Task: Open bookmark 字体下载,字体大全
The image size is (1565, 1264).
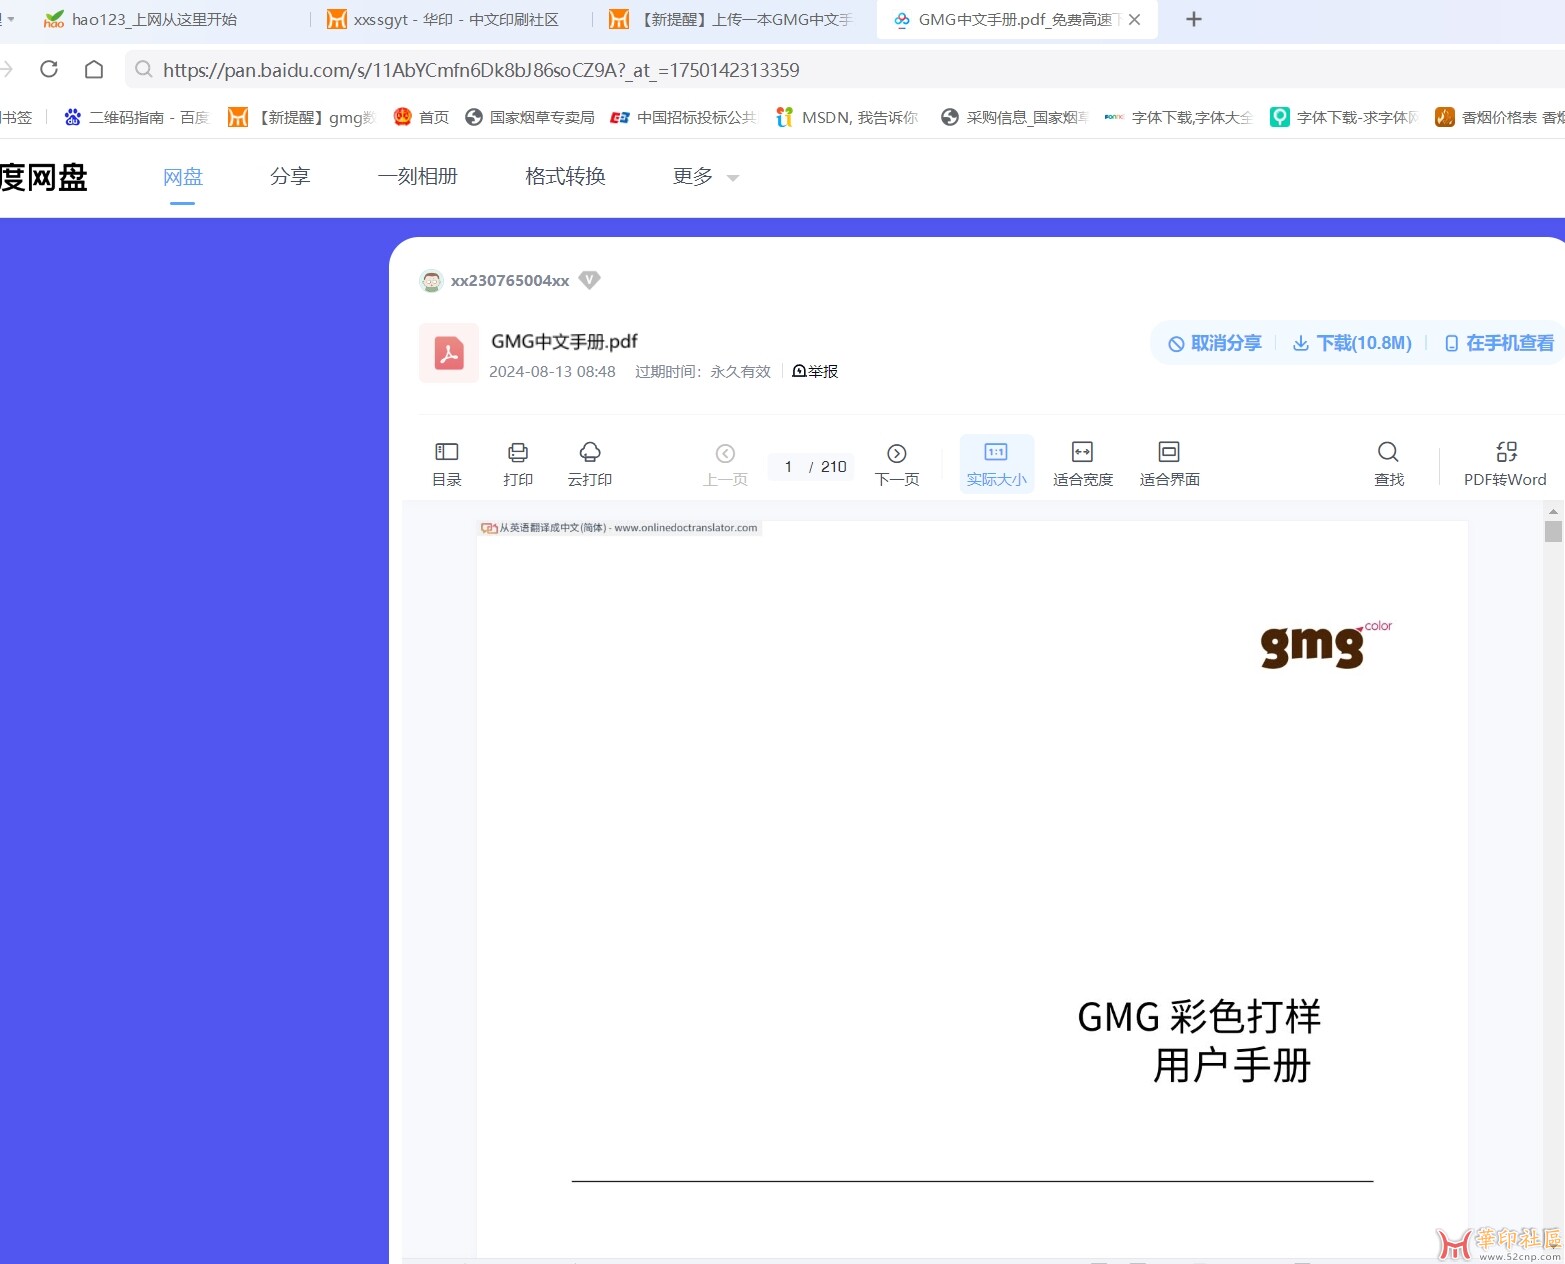Action: click(1178, 118)
